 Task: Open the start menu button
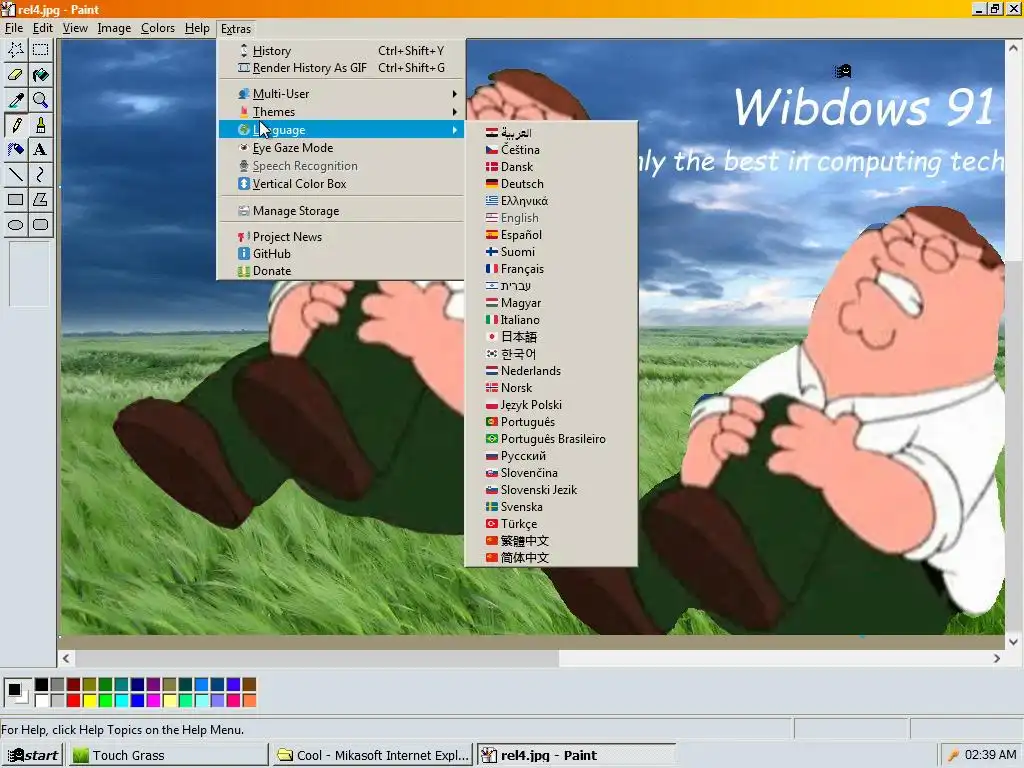tap(33, 756)
